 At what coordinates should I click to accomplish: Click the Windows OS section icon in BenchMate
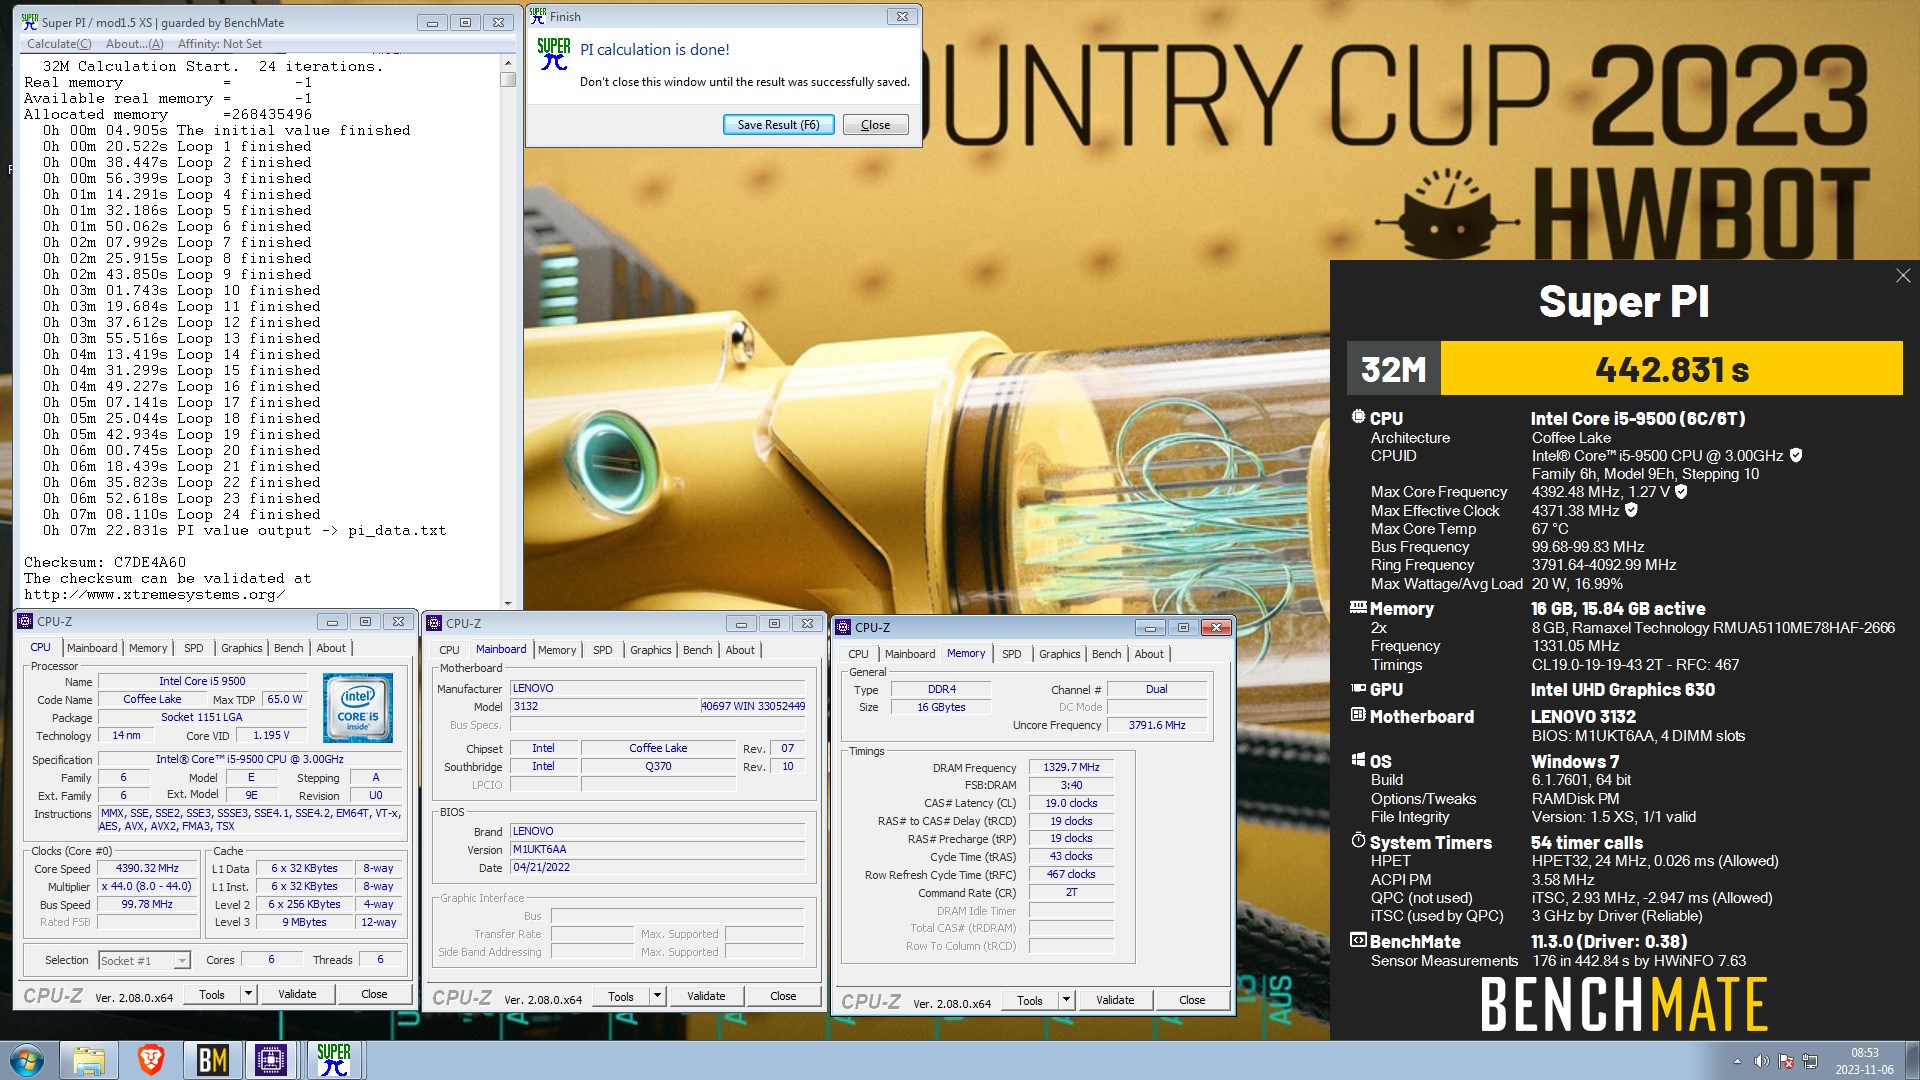[x=1358, y=760]
